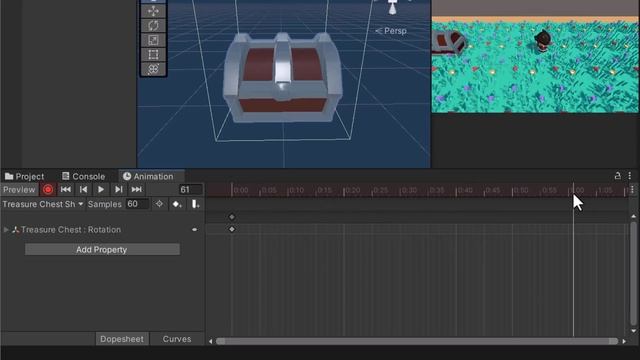
Task: Open the Console tab
Action: 83,176
